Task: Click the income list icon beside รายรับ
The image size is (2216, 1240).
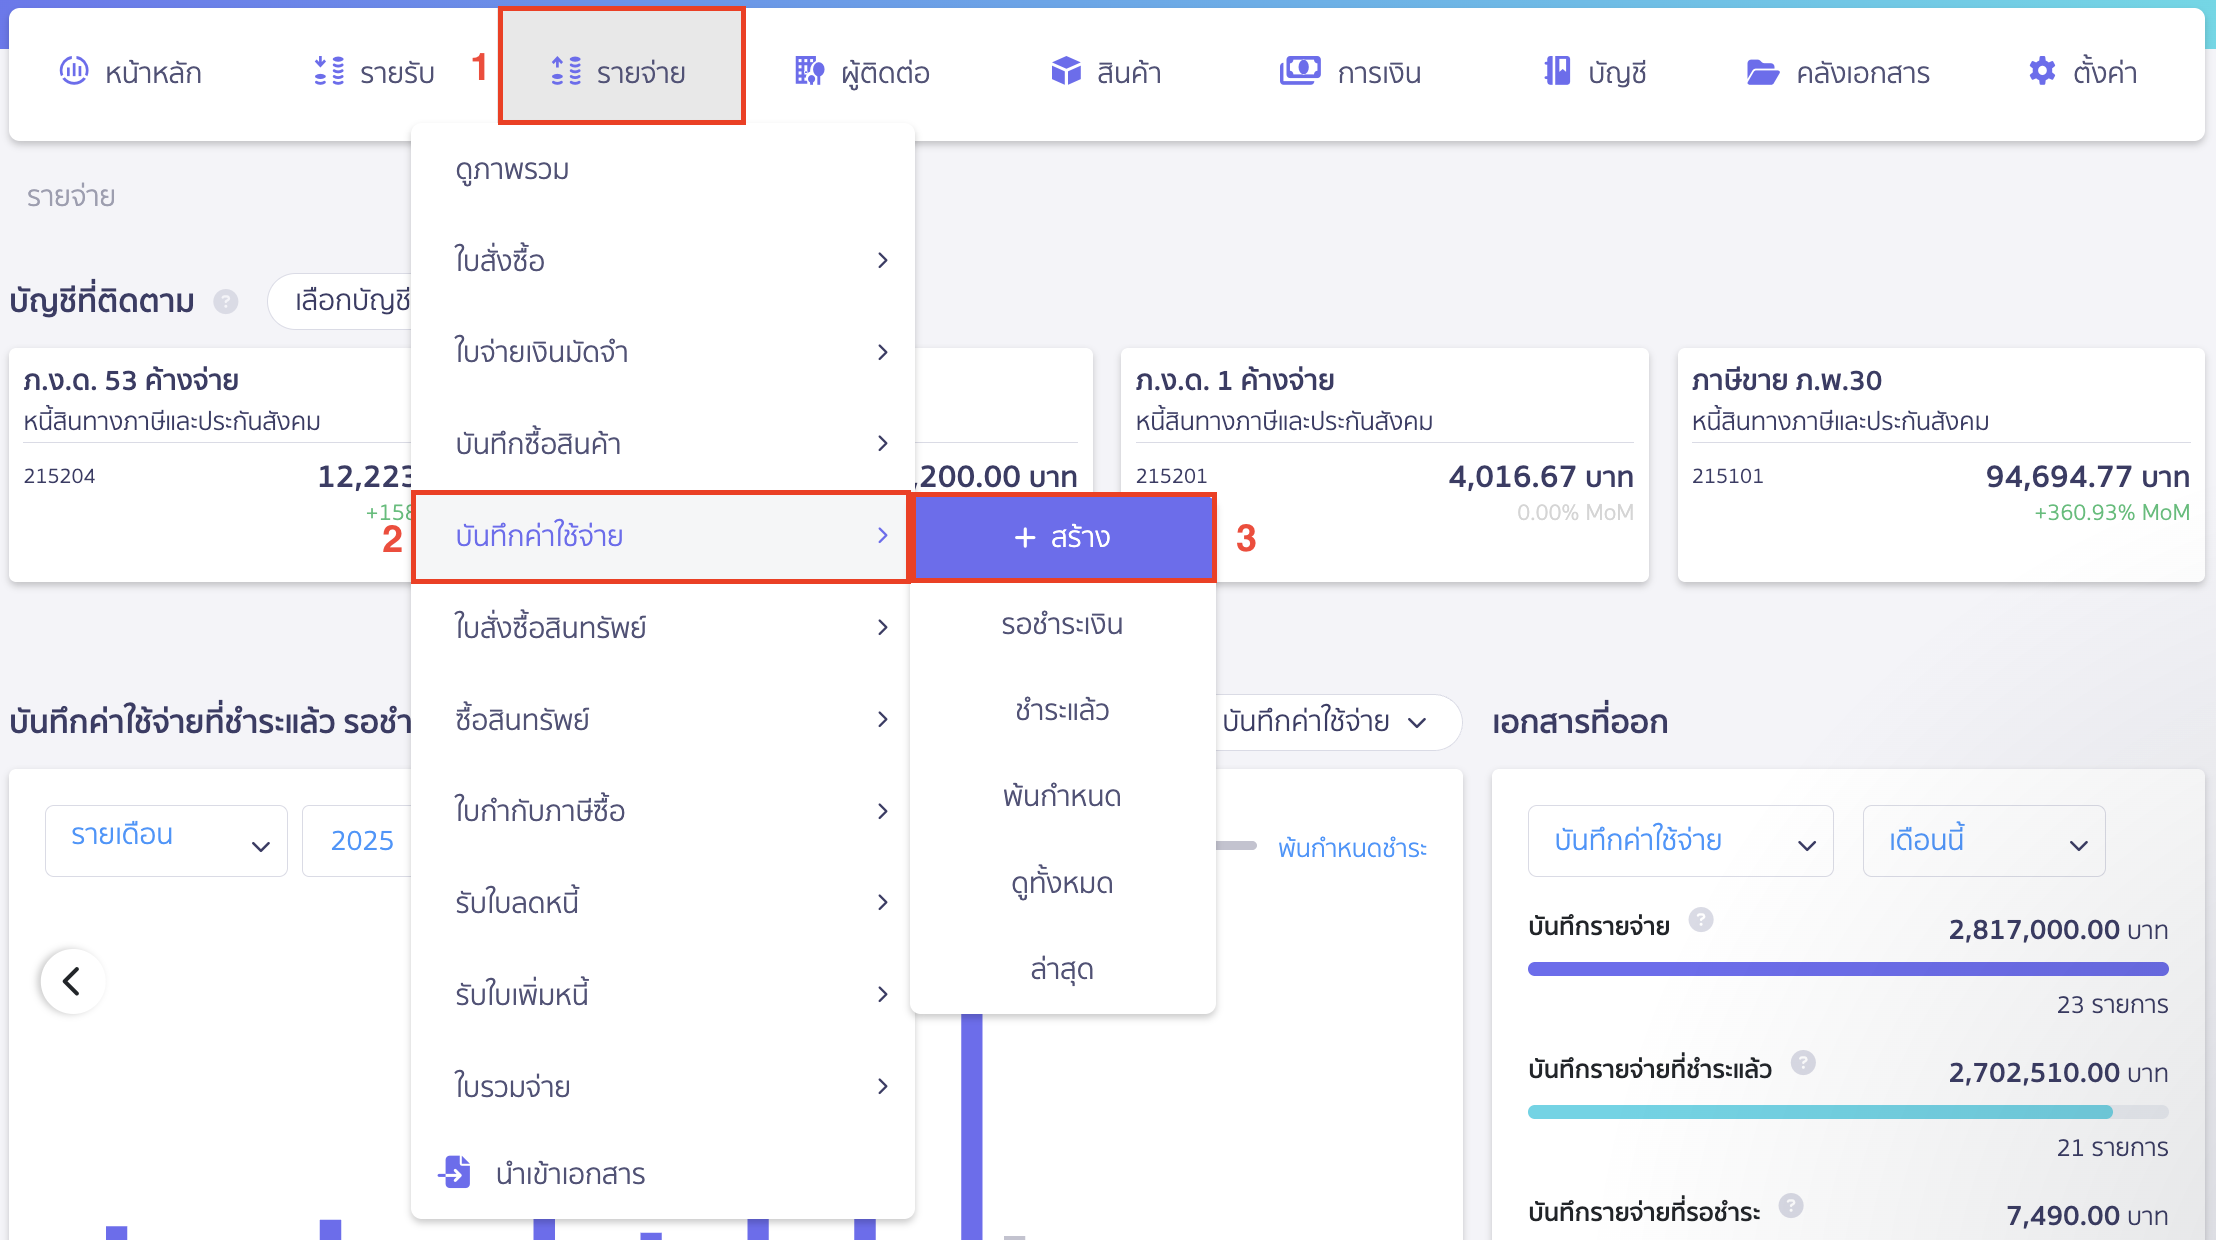Action: (329, 71)
